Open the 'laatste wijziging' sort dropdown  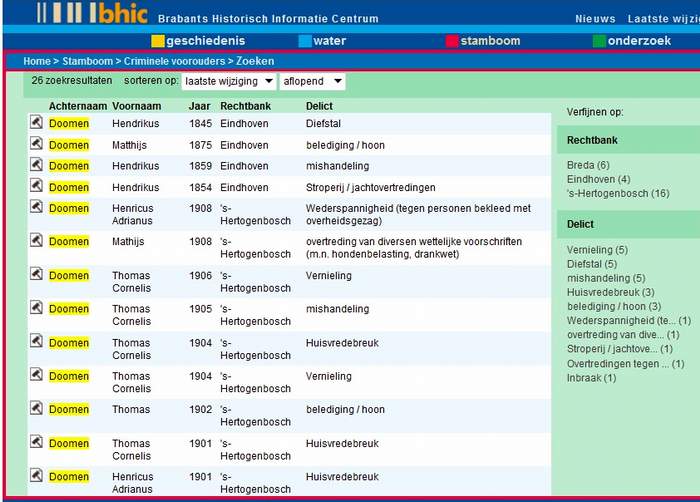pos(229,81)
